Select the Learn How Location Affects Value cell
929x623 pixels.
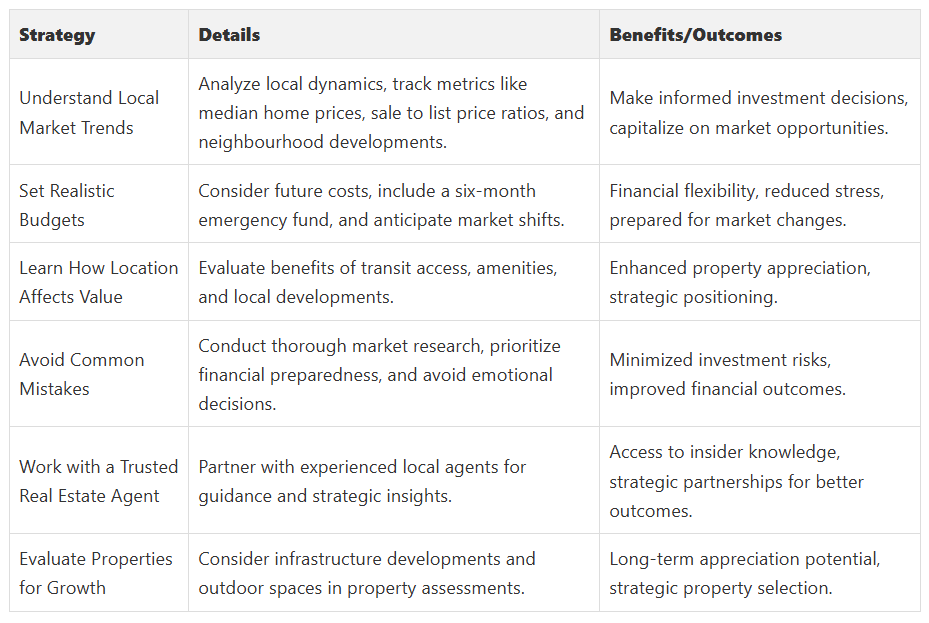98,282
